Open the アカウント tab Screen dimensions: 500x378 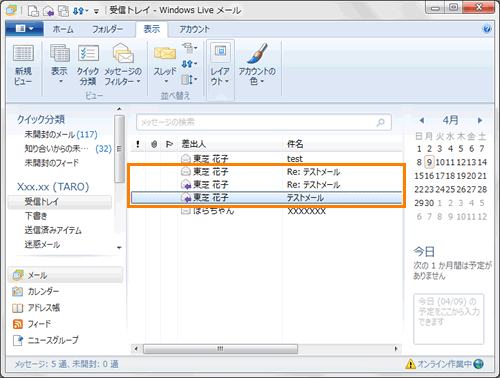[x=194, y=29]
